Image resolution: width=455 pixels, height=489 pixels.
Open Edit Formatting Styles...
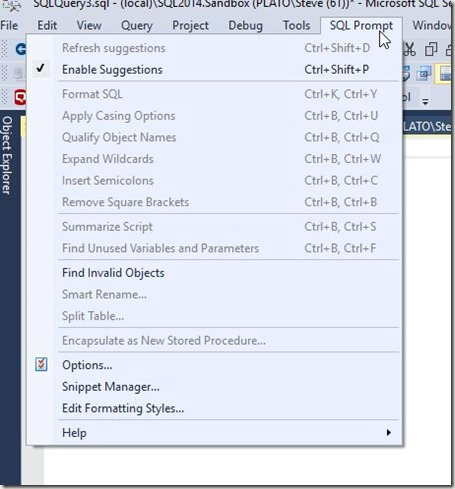(214, 408)
